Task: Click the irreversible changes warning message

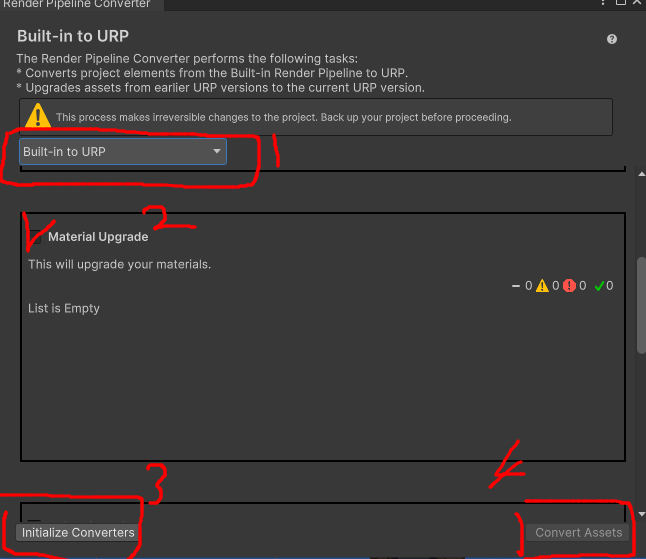Action: 283,117
